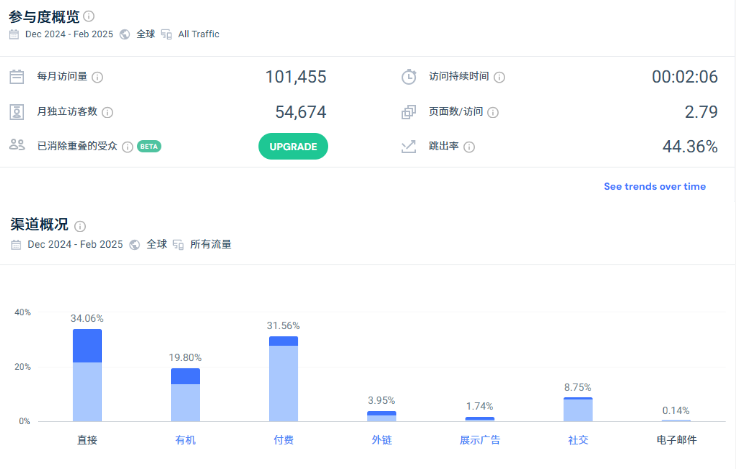Open the 外链 channel link
The height and width of the screenshot is (469, 736).
[x=381, y=440]
